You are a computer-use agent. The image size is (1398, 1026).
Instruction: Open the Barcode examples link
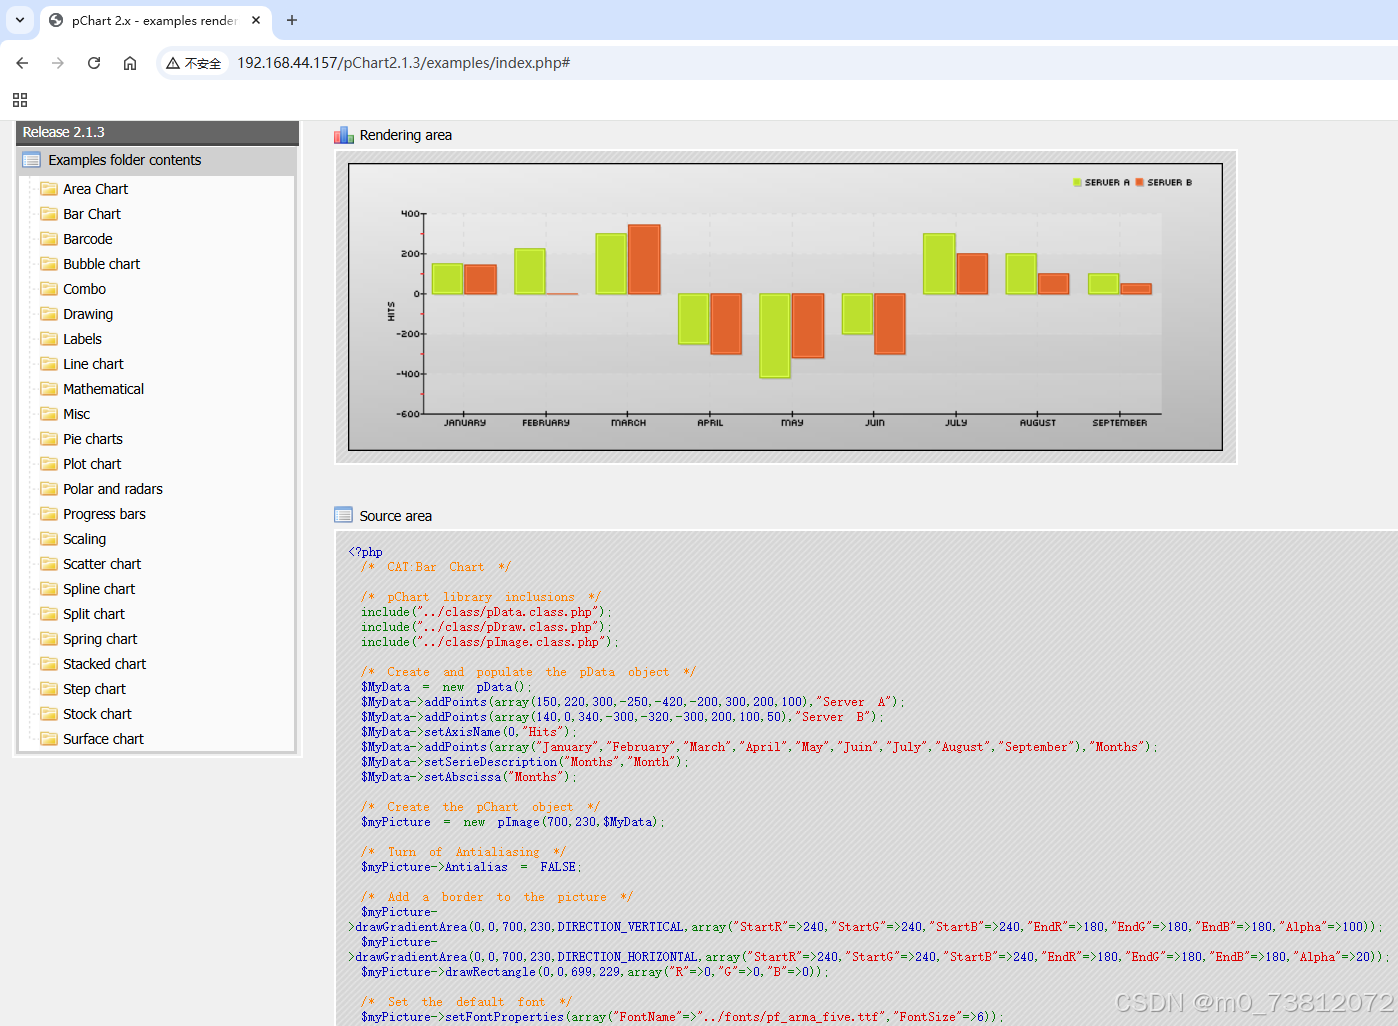tap(88, 239)
